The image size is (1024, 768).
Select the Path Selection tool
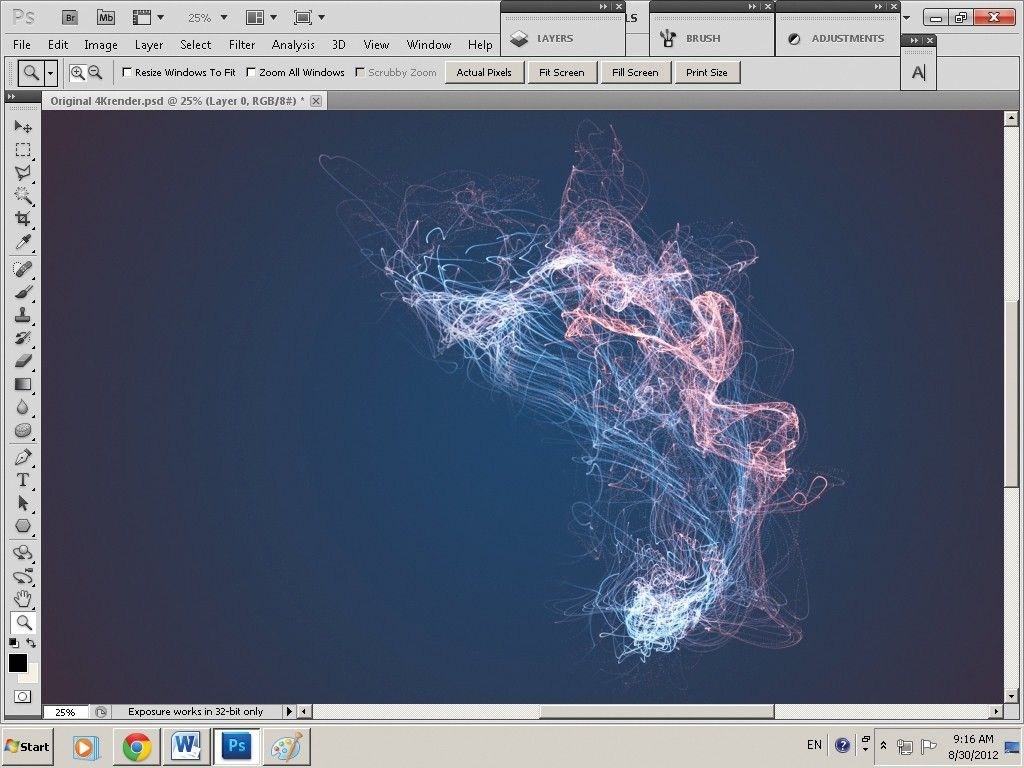23,503
